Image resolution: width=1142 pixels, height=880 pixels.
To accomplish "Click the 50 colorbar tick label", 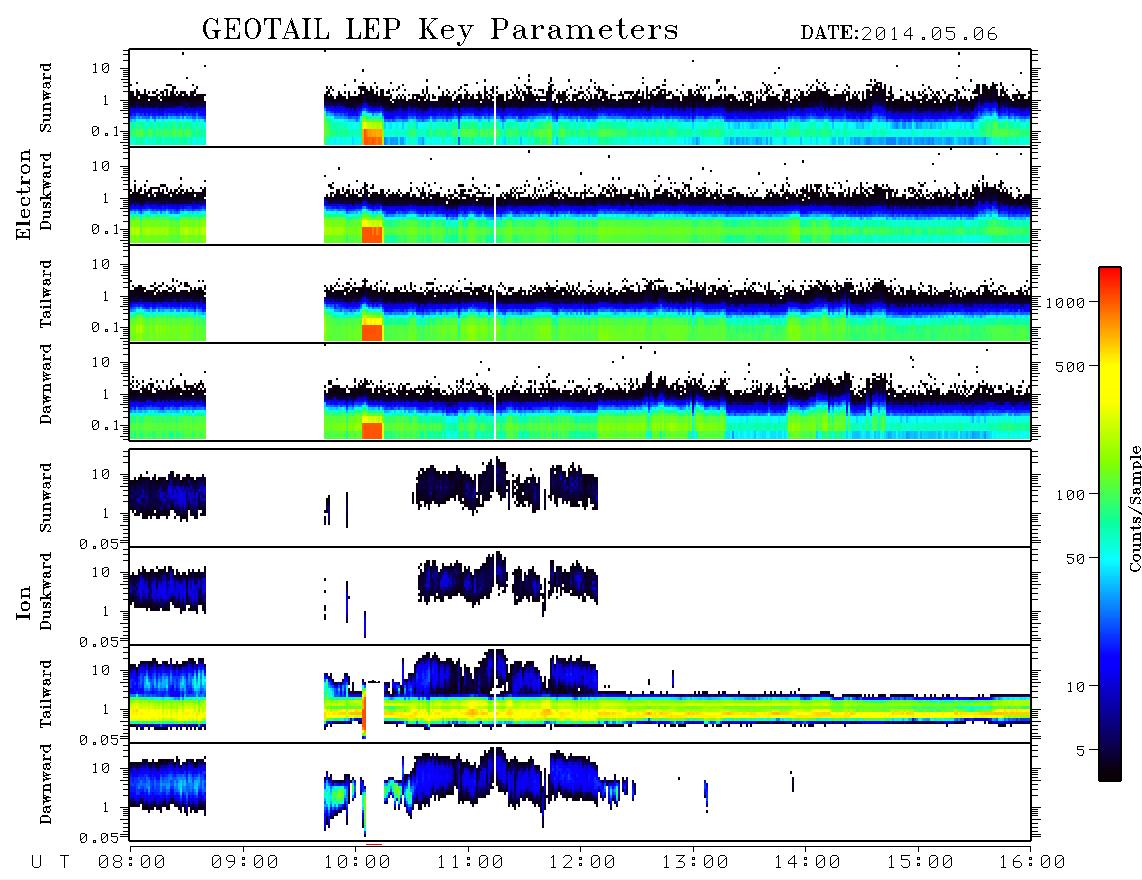I will tap(1075, 559).
